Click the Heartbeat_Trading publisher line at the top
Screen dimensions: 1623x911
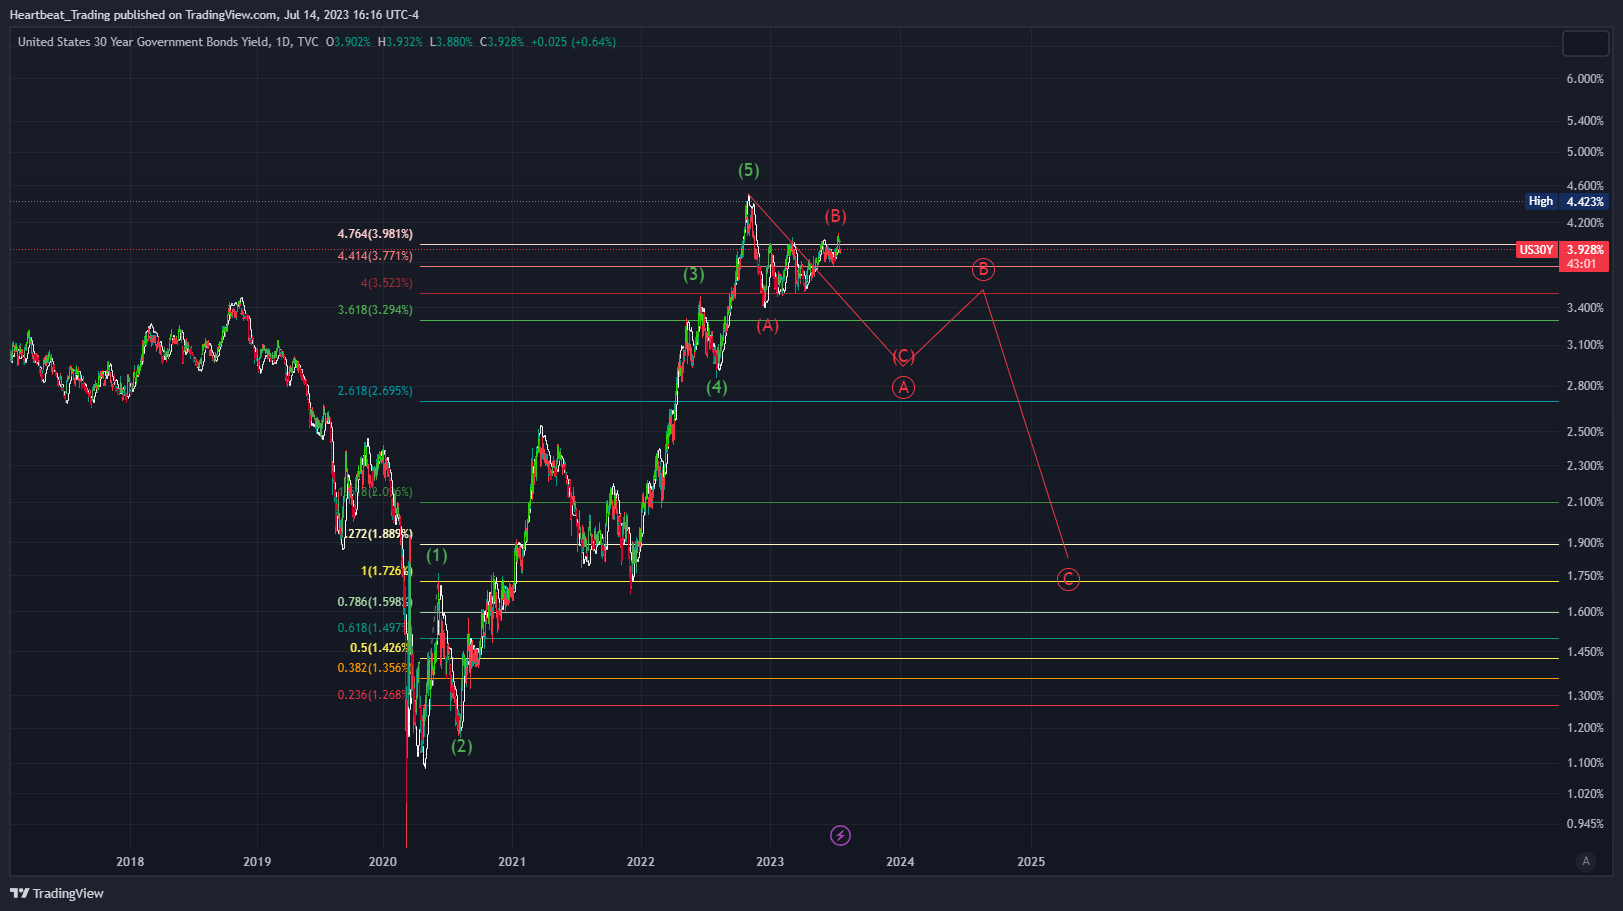click(214, 15)
